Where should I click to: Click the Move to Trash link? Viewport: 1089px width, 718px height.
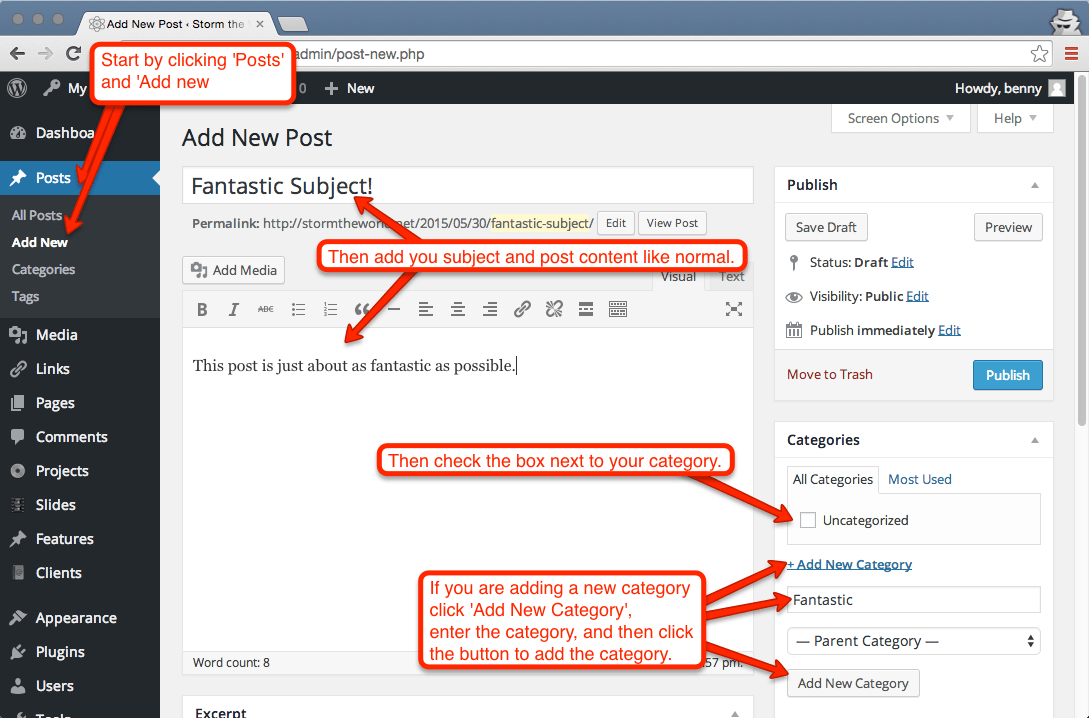(829, 374)
